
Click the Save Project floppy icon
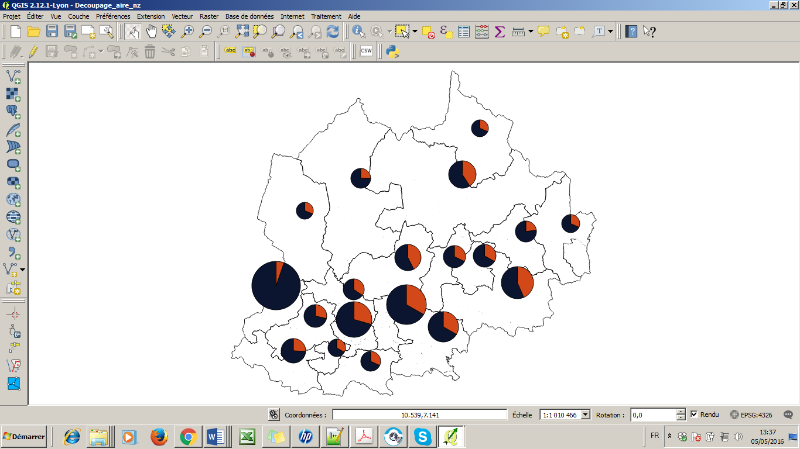[52, 32]
